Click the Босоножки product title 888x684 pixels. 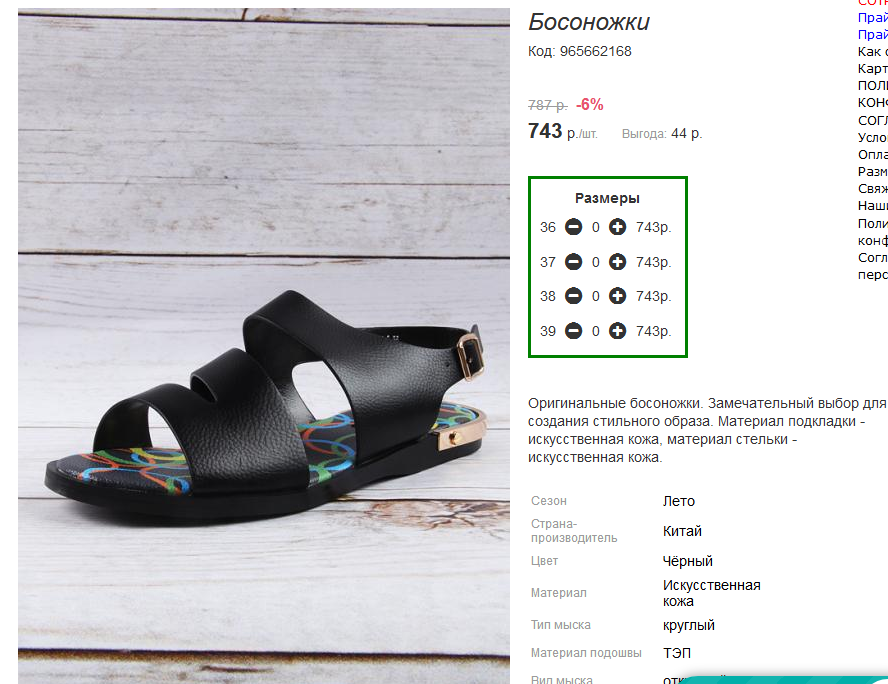pyautogui.click(x=588, y=22)
